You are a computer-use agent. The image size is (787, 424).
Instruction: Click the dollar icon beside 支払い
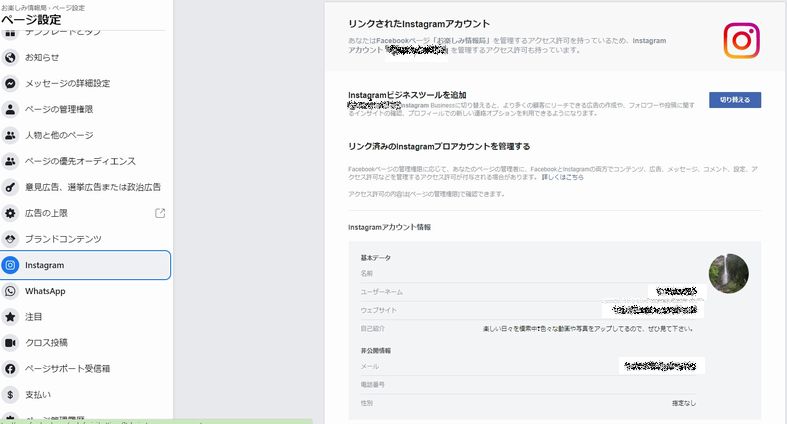(10, 395)
